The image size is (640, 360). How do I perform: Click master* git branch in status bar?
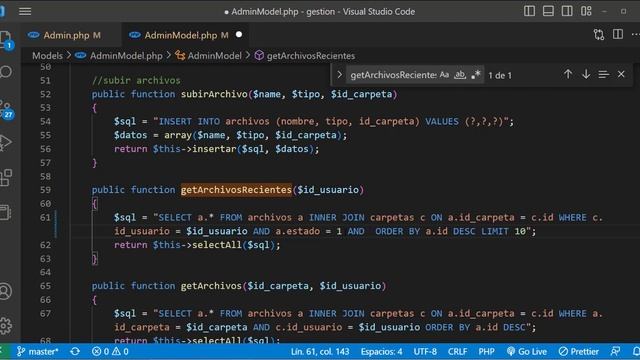pos(38,351)
